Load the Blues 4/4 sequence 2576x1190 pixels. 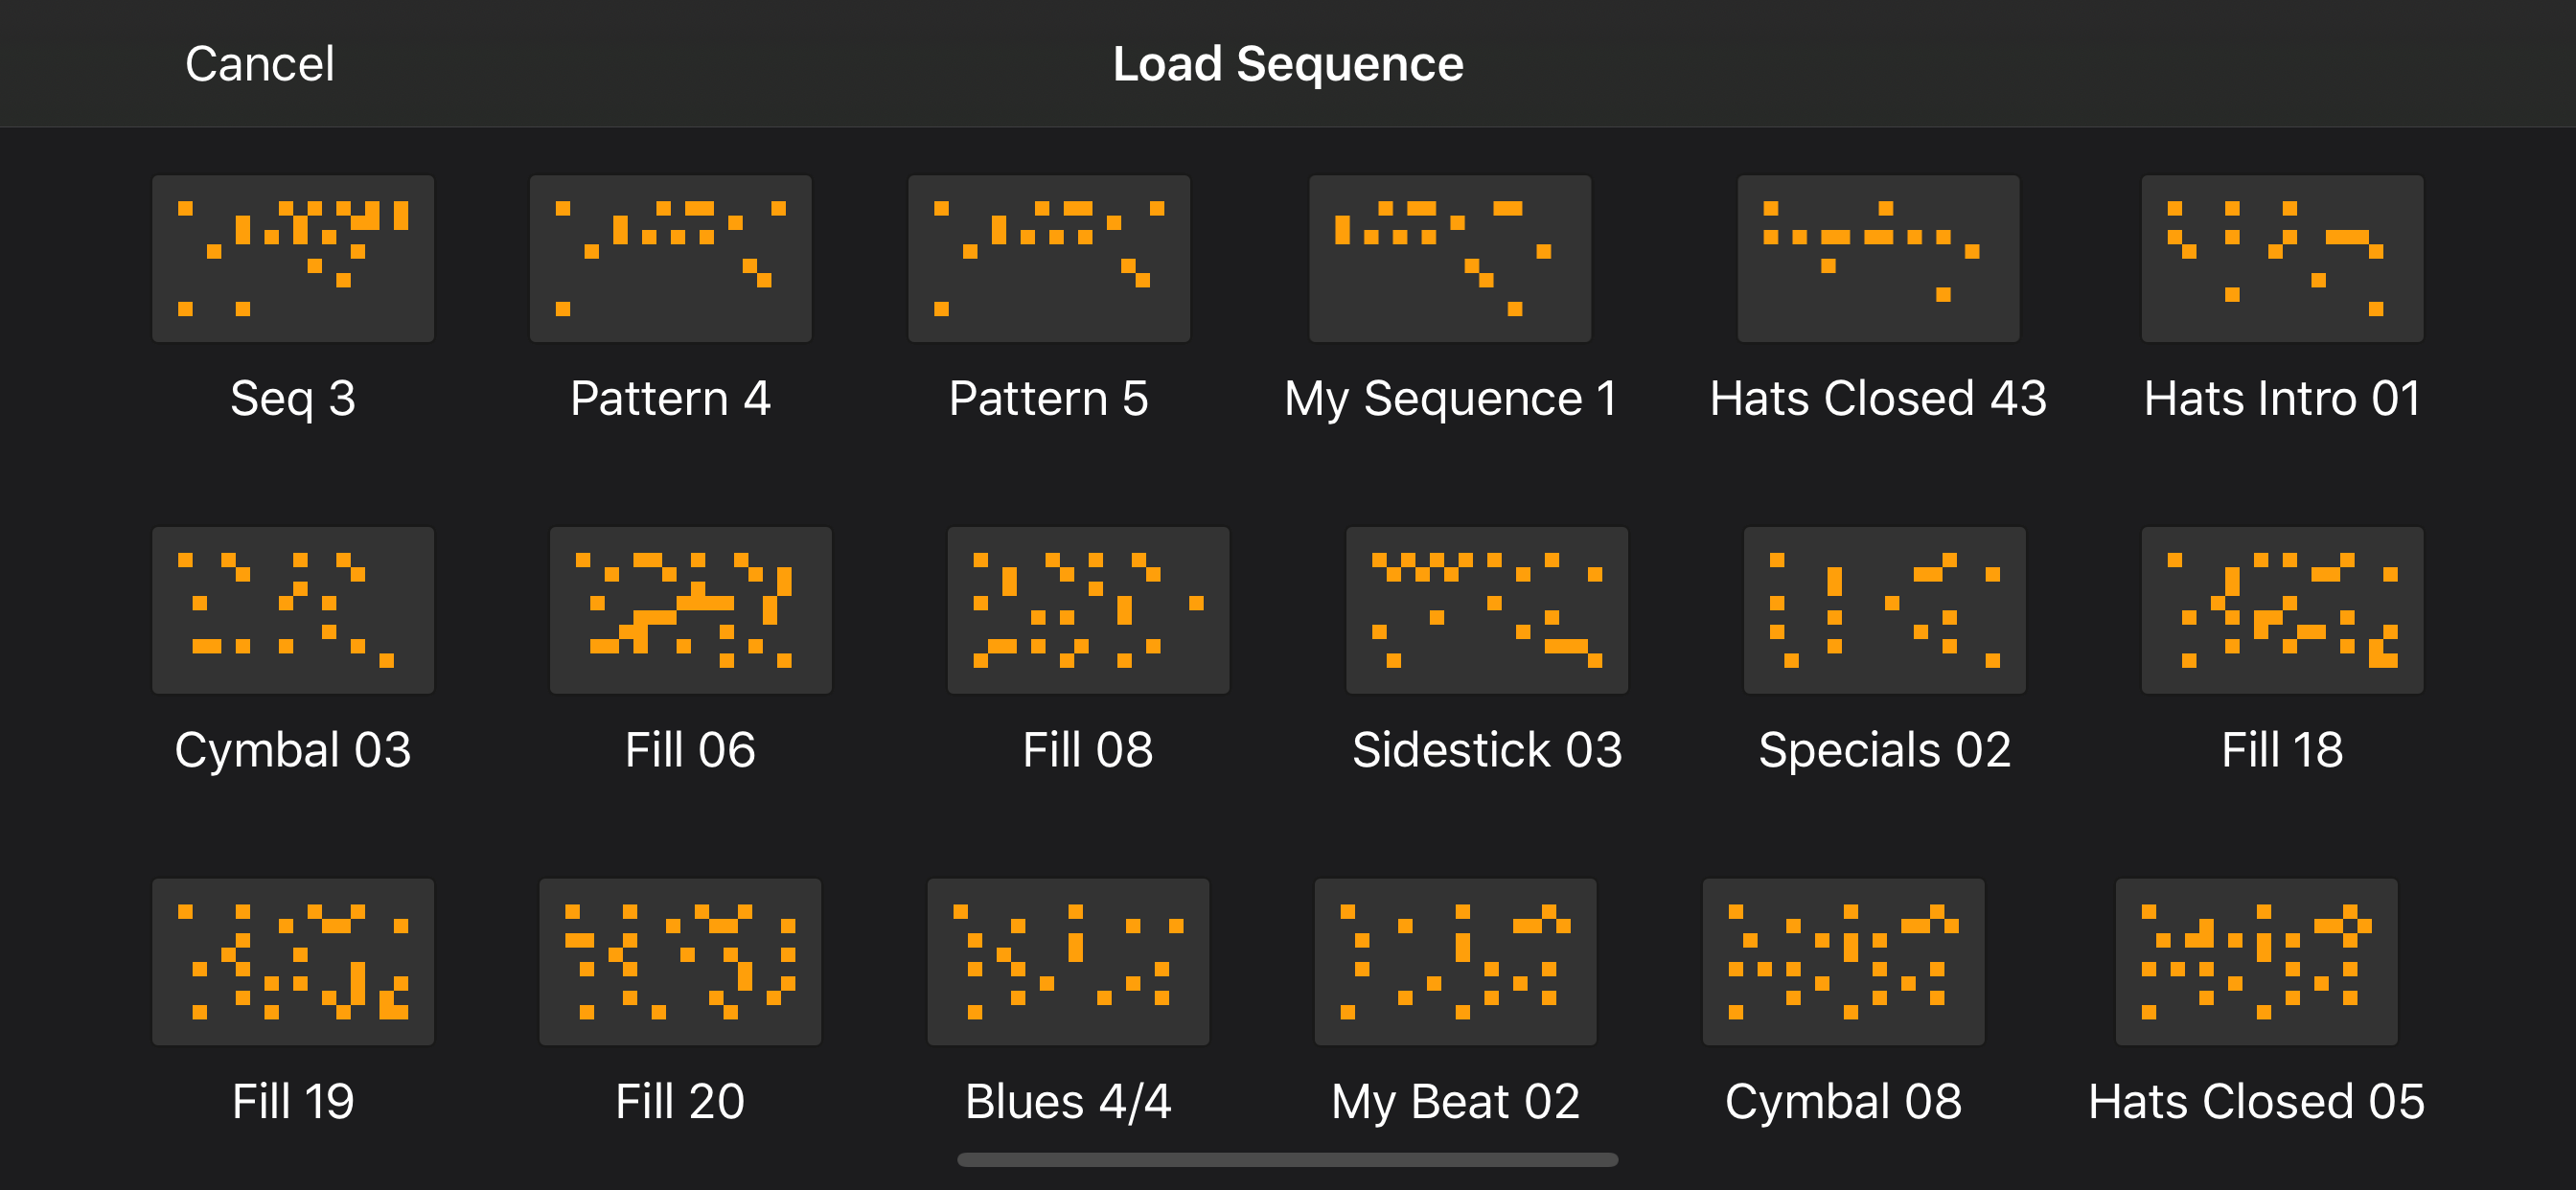[x=1068, y=962]
